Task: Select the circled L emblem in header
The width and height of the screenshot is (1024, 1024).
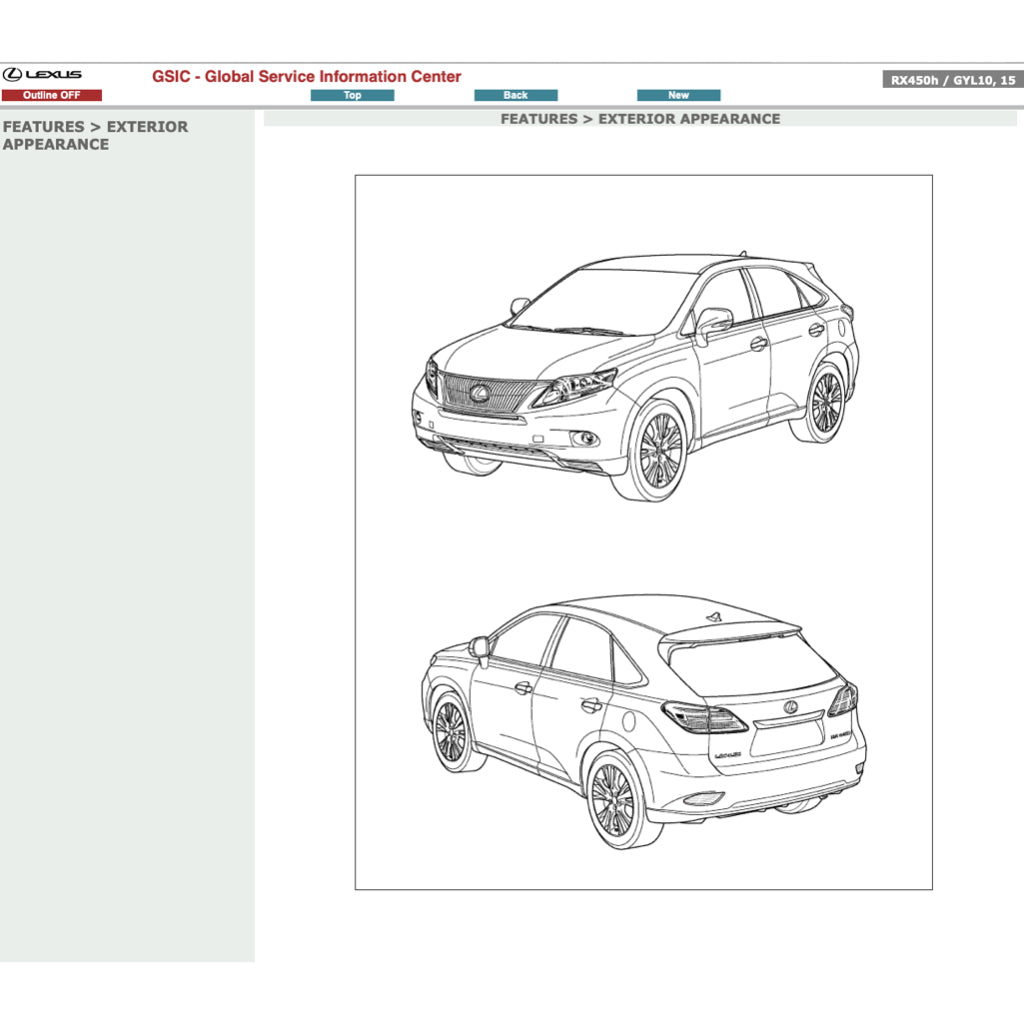Action: click(x=15, y=72)
